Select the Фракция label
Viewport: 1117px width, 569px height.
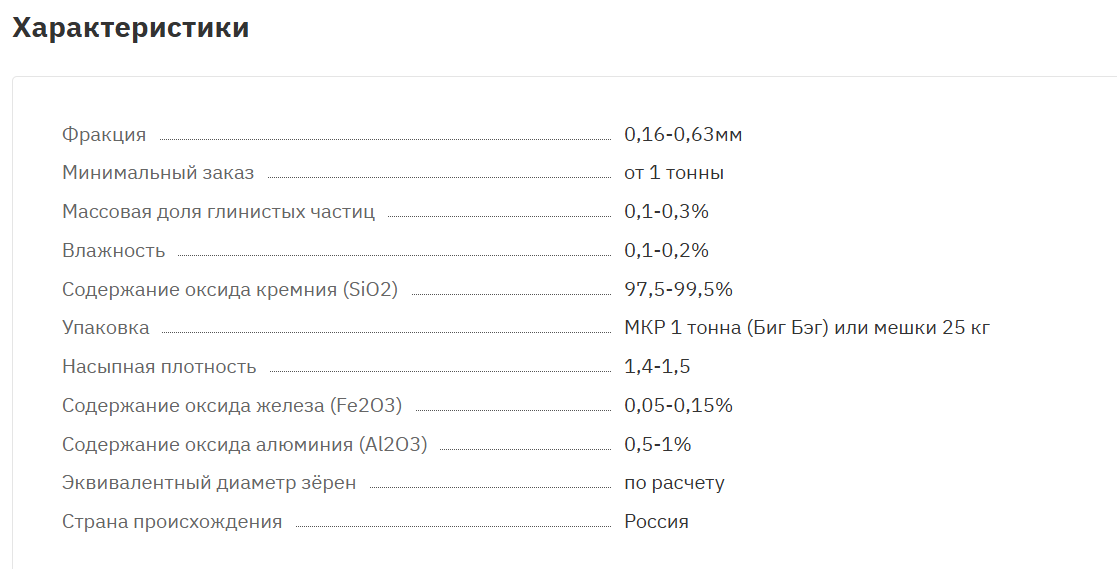pos(104,135)
